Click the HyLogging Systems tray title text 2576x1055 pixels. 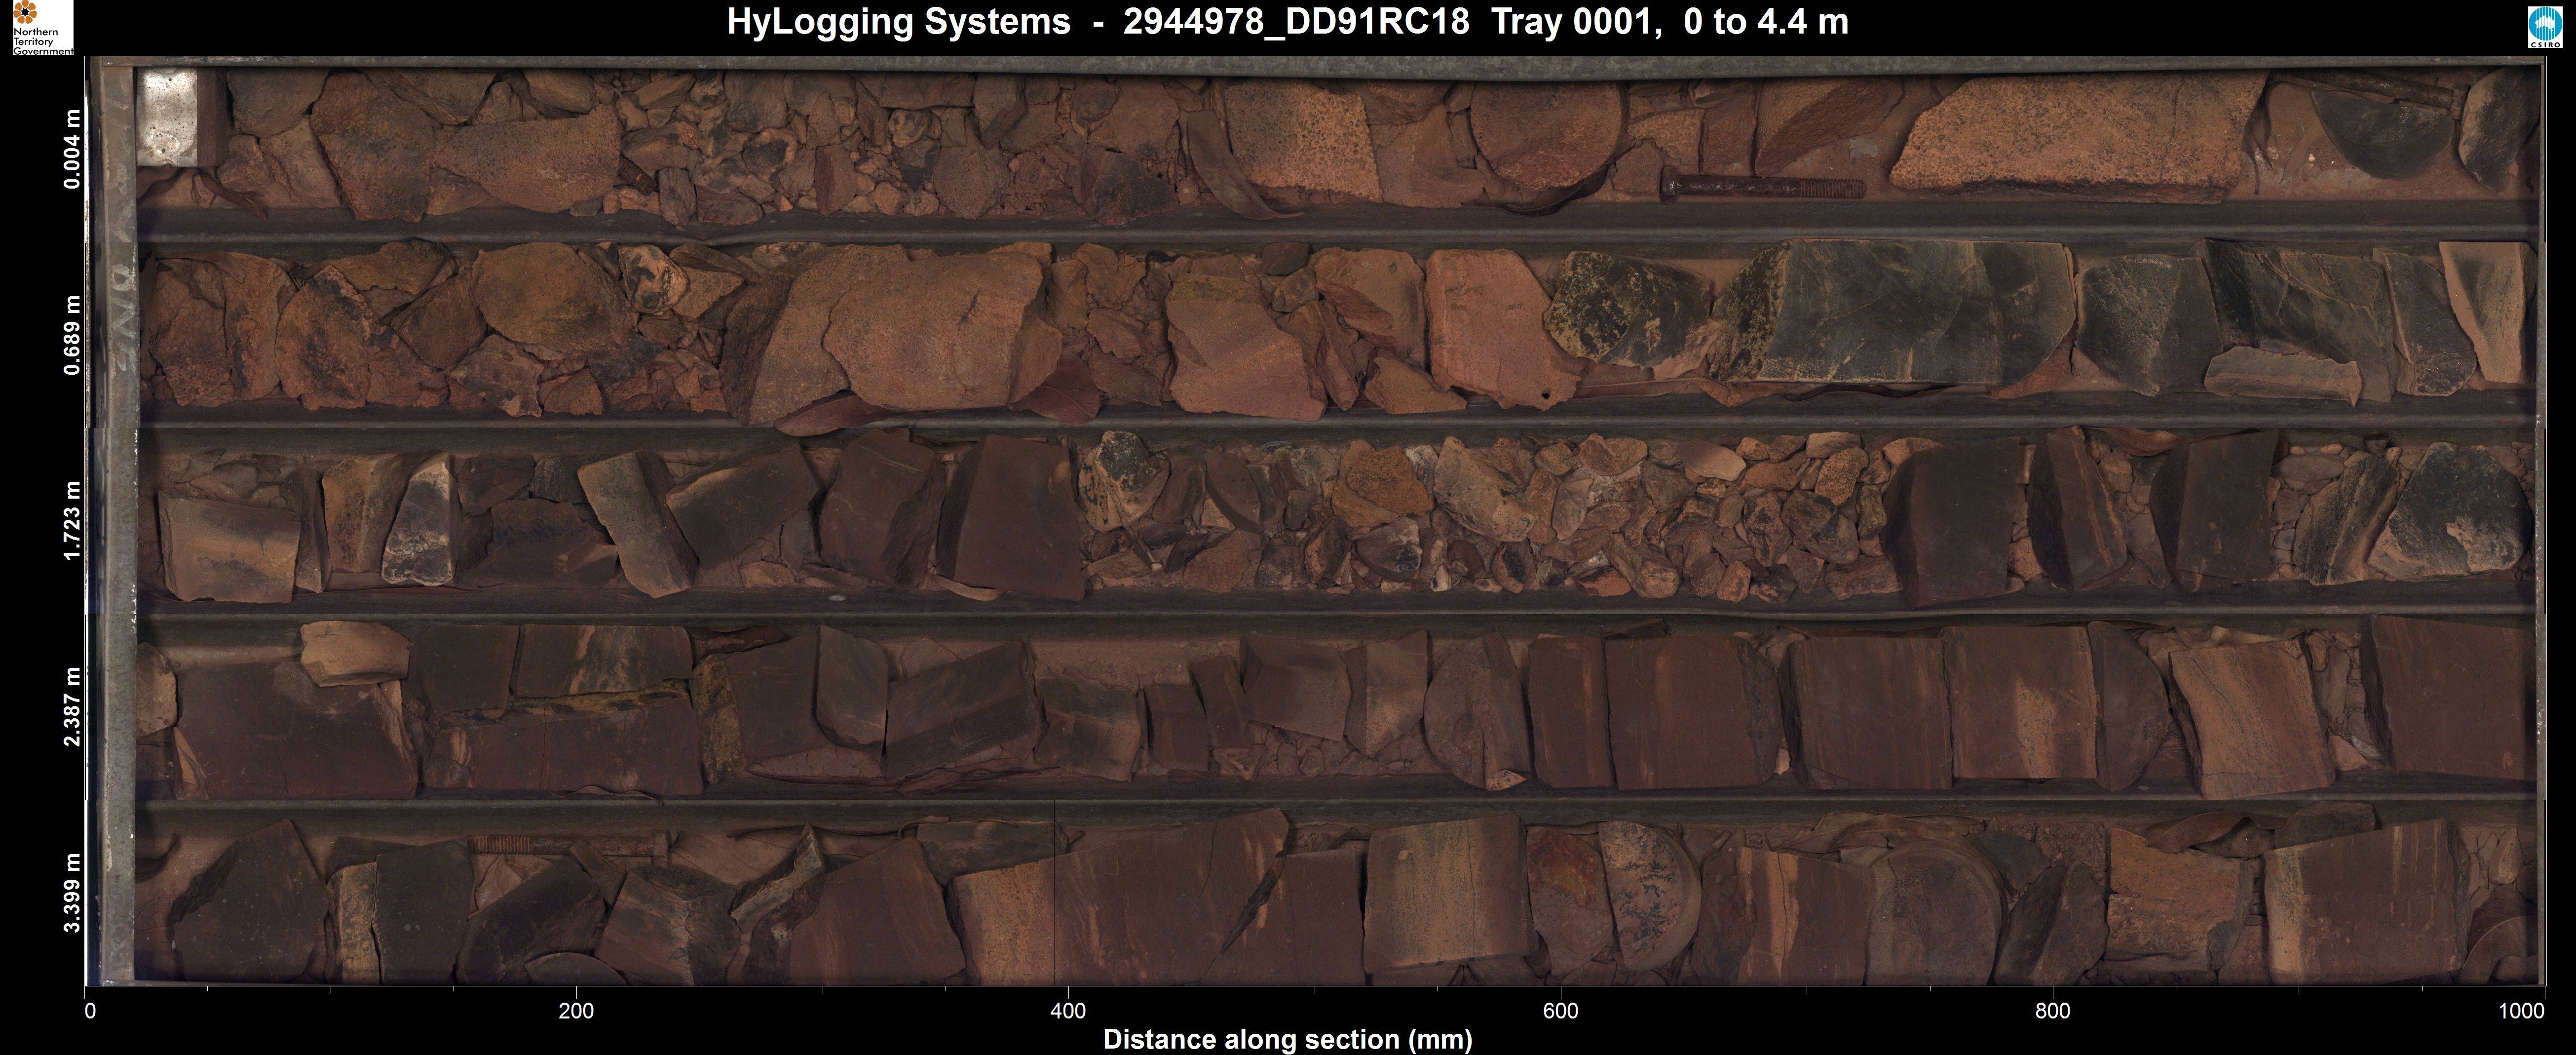(x=1287, y=22)
